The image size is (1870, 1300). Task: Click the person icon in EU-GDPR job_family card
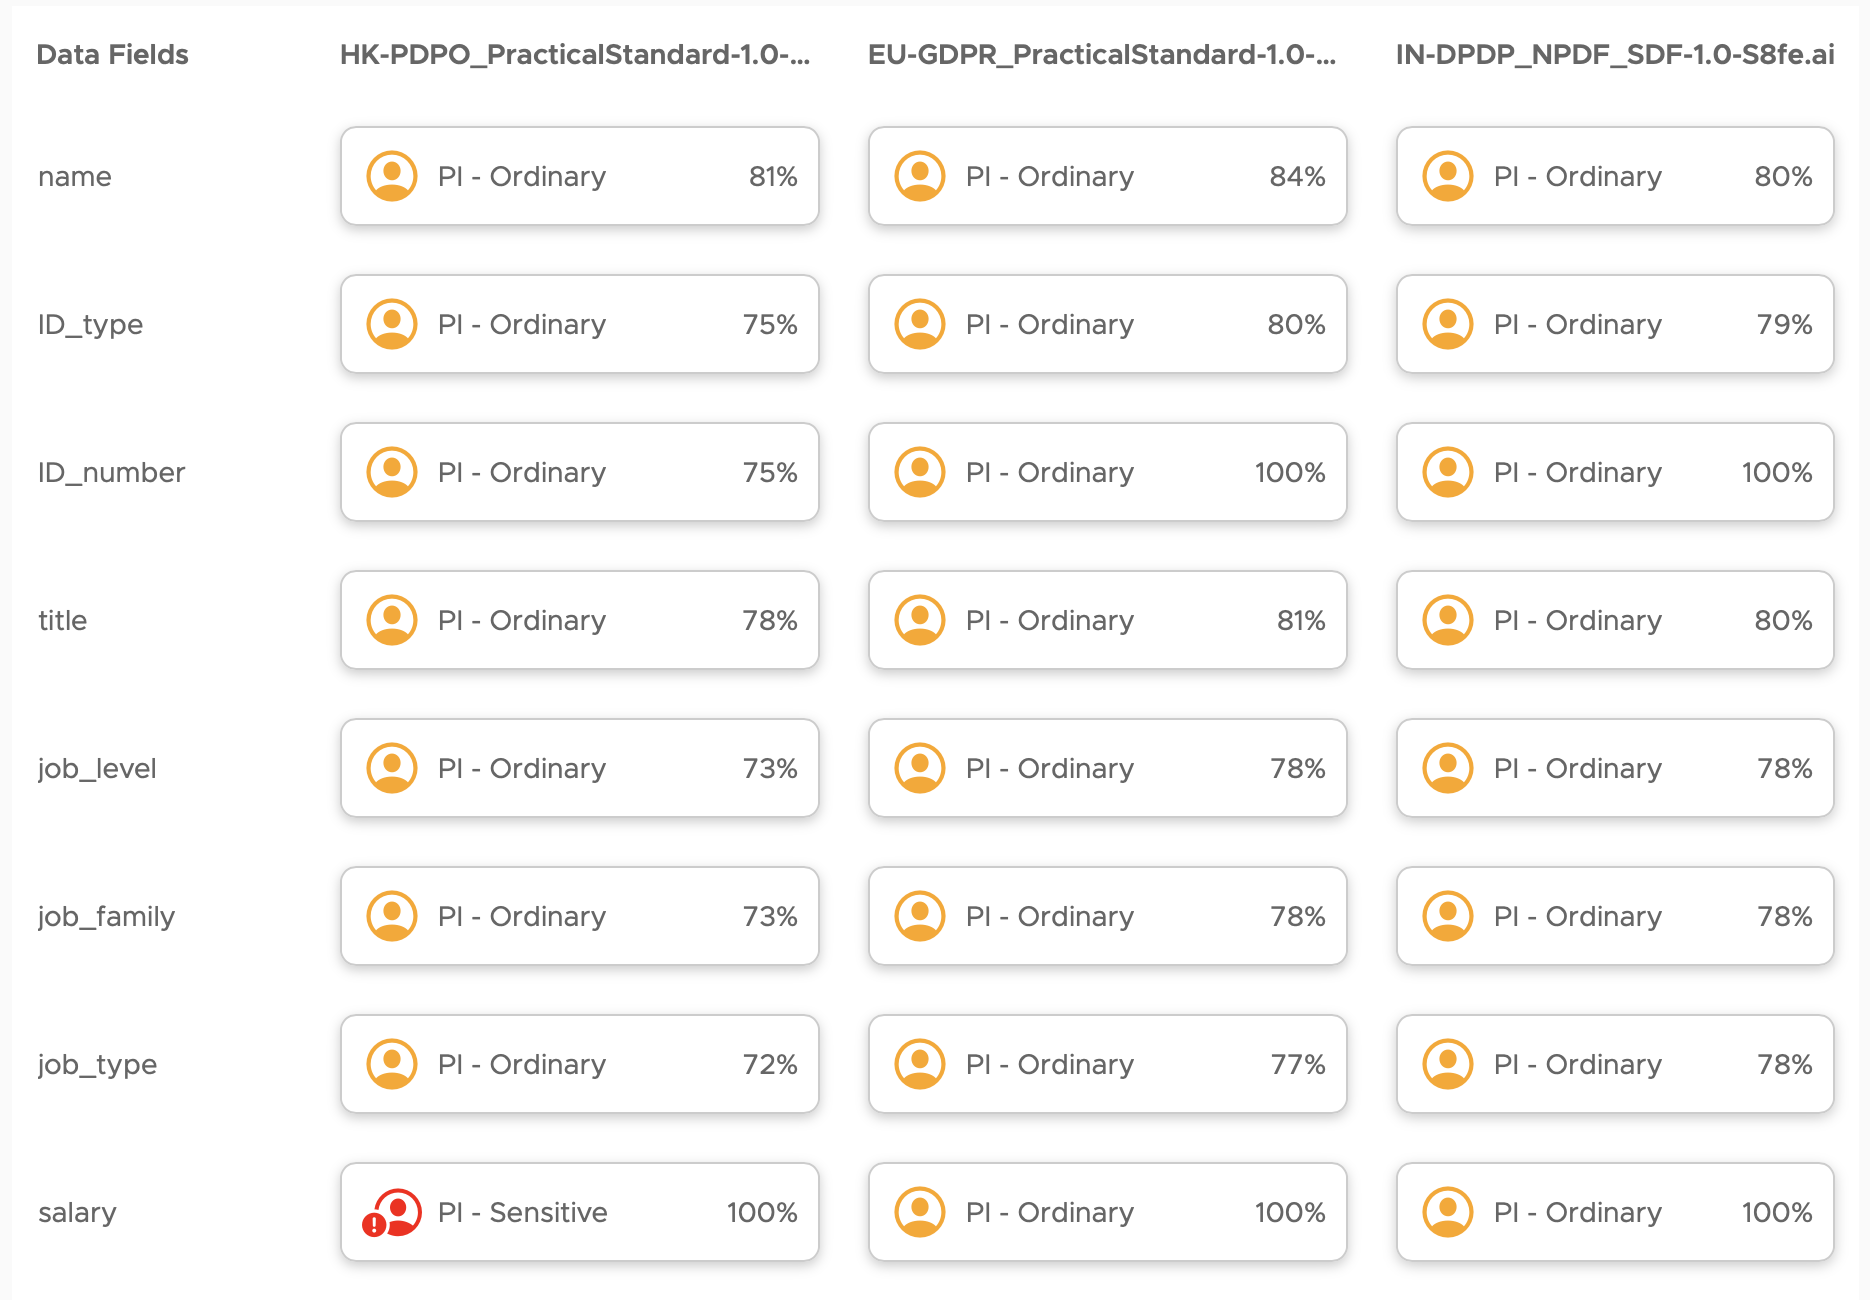pos(920,916)
